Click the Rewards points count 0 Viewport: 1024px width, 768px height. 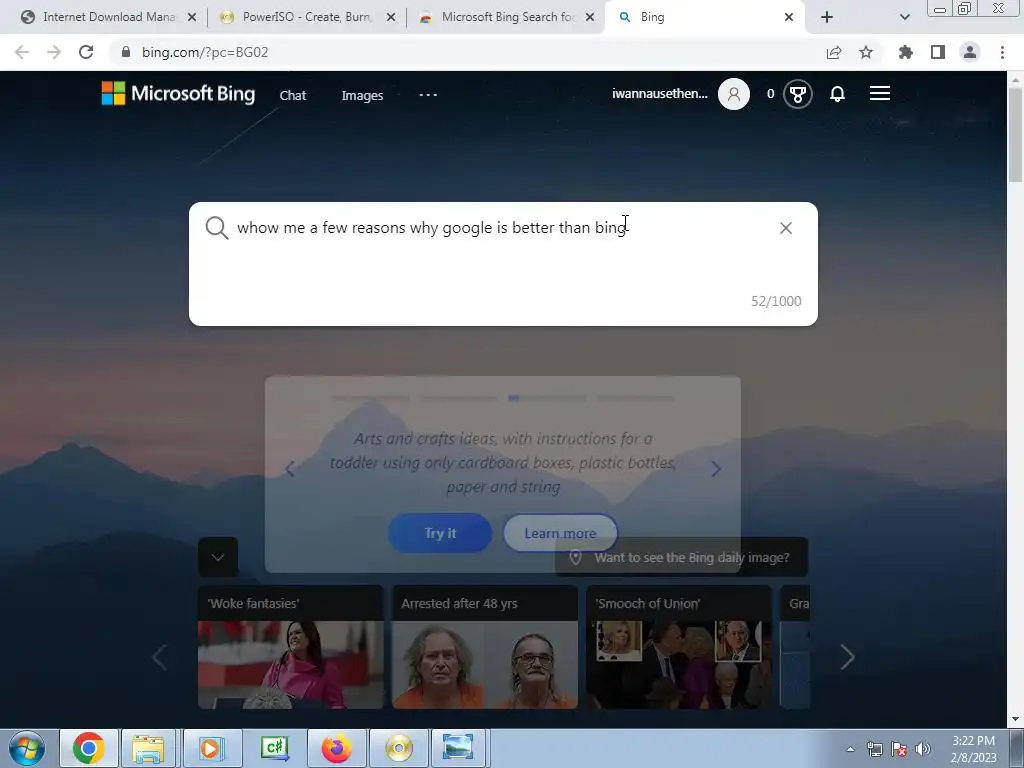click(771, 94)
